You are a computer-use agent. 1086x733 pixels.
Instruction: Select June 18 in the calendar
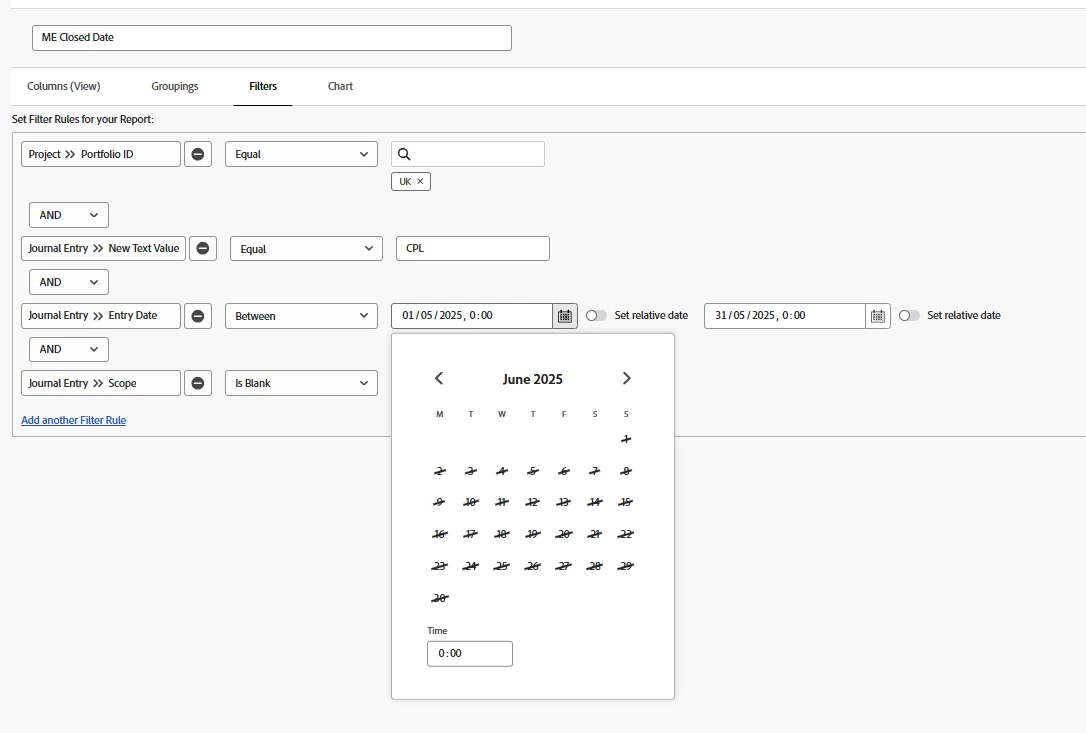pyautogui.click(x=501, y=534)
